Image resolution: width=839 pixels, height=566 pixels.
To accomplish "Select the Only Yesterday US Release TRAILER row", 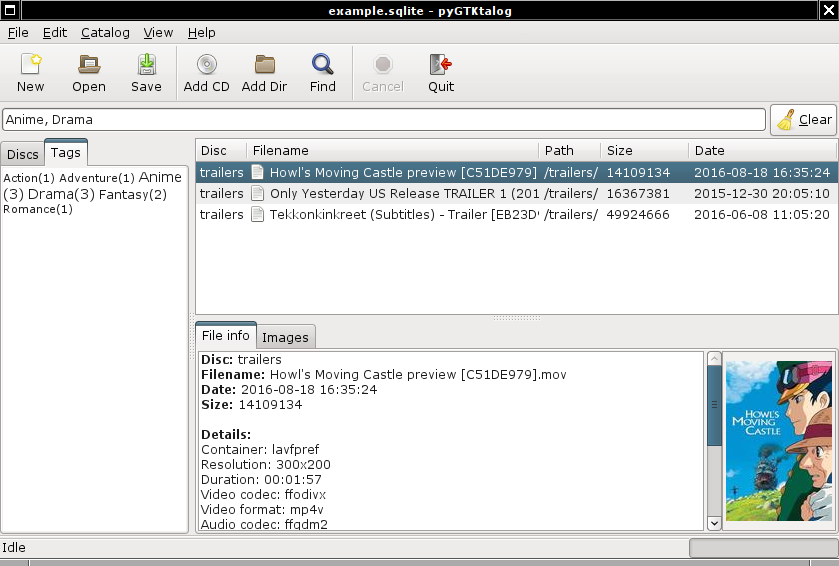I will (x=516, y=193).
